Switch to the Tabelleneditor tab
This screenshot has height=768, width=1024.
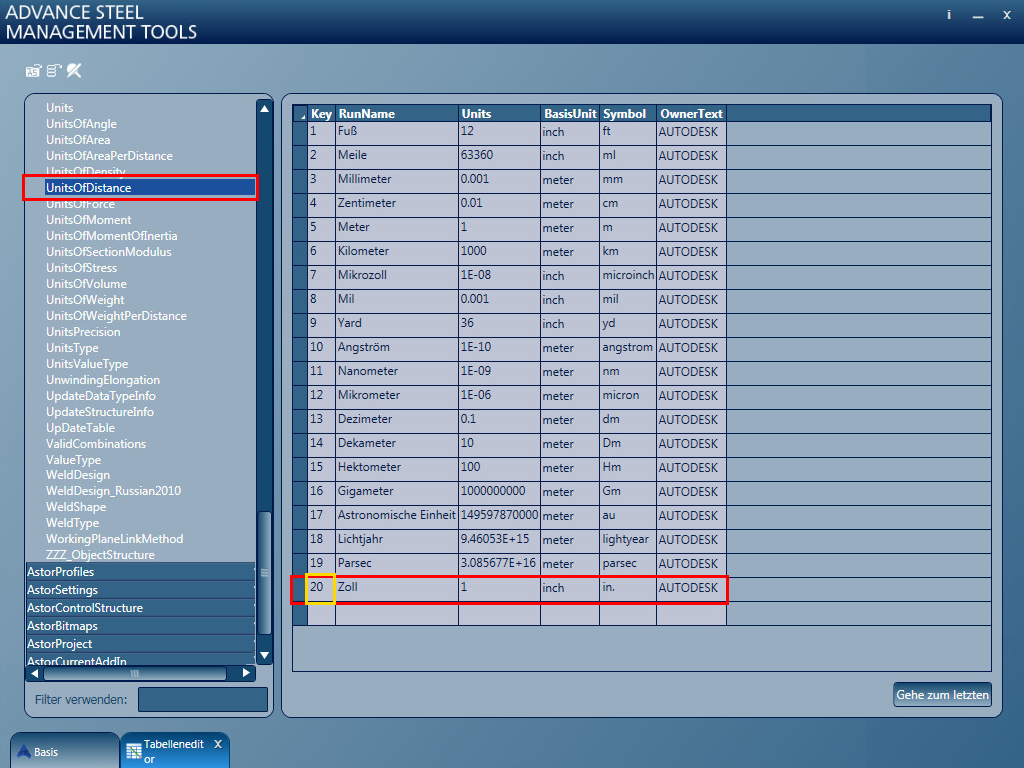click(174, 751)
